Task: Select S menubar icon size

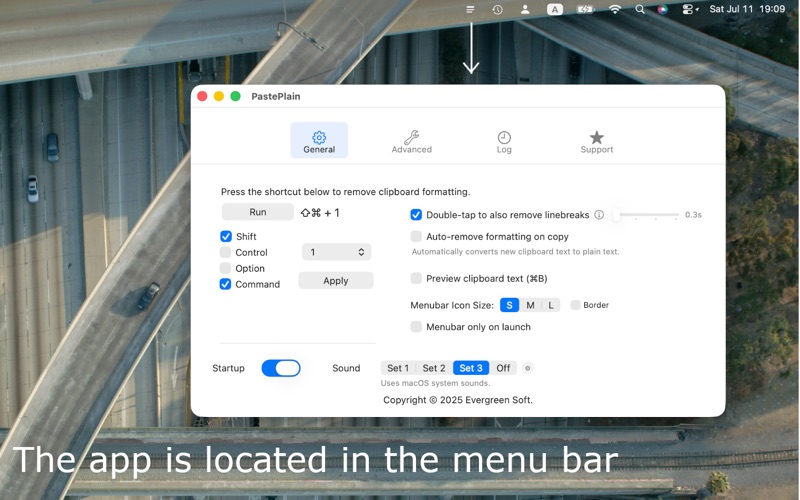Action: [509, 305]
